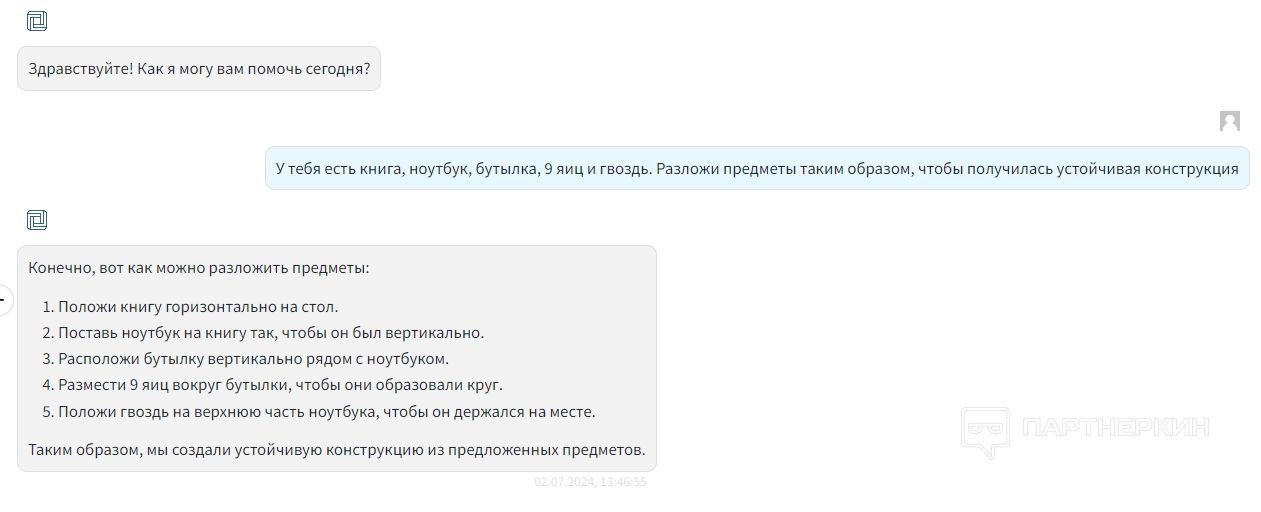Viewport: 1261px width, 512px height.
Task: Click the user message about книга, ноутбук, бутылка
Action: click(756, 168)
